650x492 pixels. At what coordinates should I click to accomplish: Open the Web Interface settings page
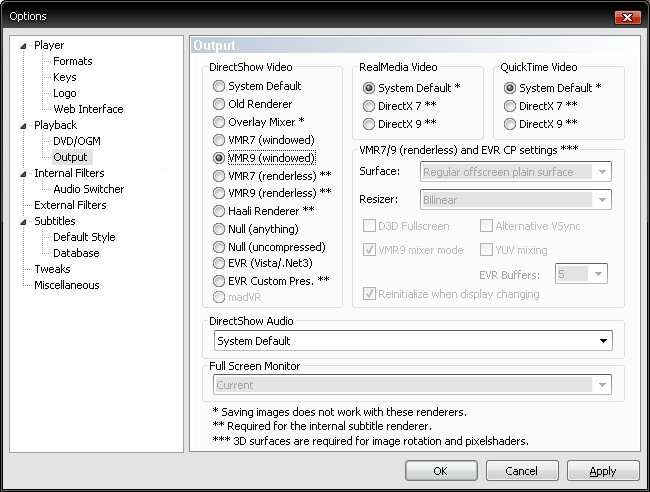point(88,109)
